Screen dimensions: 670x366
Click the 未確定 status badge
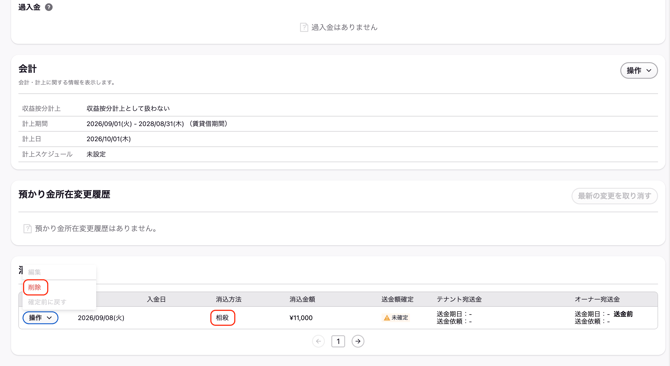396,318
